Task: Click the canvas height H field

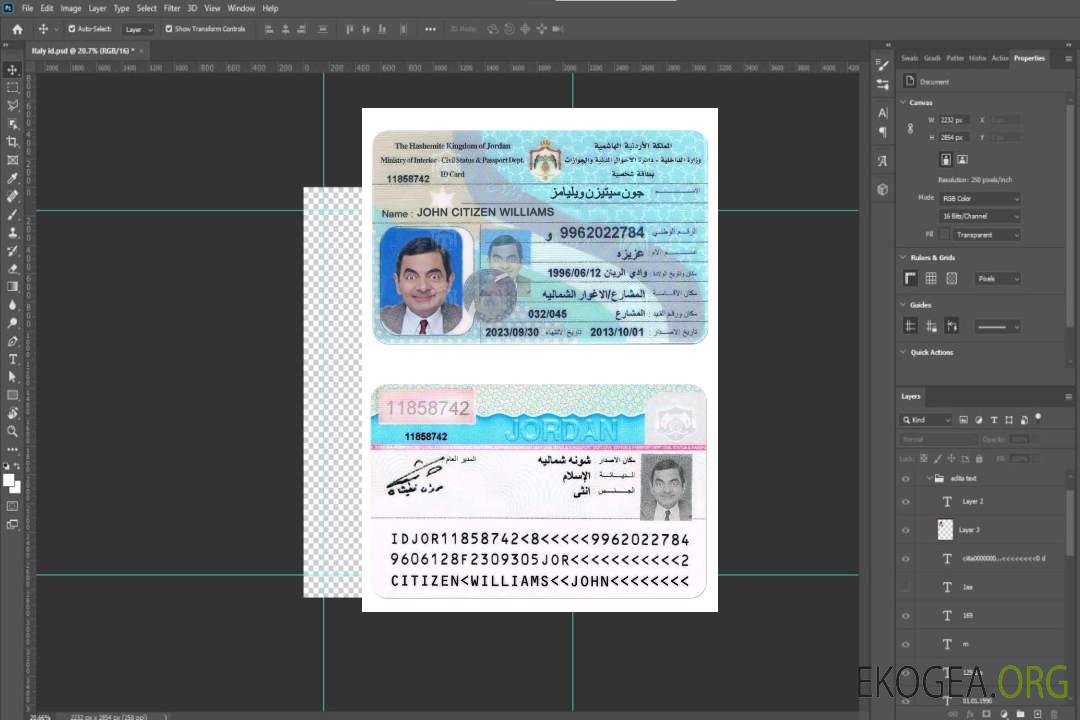Action: pyautogui.click(x=954, y=138)
